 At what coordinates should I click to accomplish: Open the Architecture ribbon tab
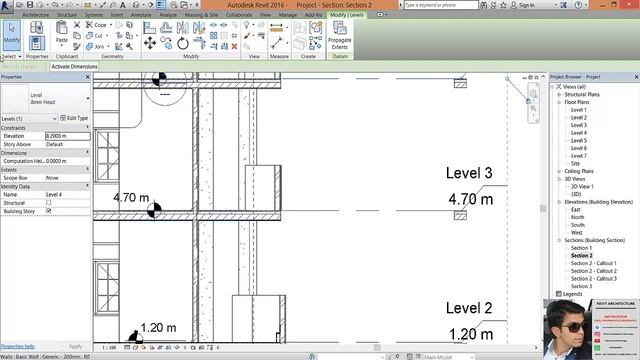point(36,15)
